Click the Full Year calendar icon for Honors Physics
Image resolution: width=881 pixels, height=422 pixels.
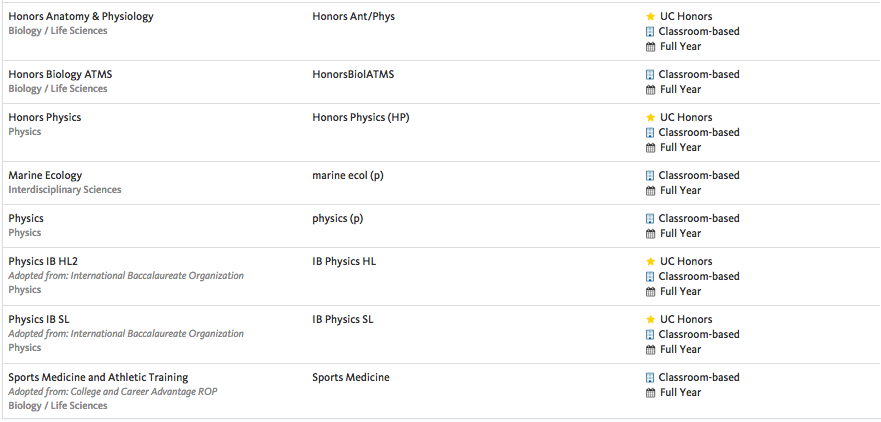click(x=651, y=148)
